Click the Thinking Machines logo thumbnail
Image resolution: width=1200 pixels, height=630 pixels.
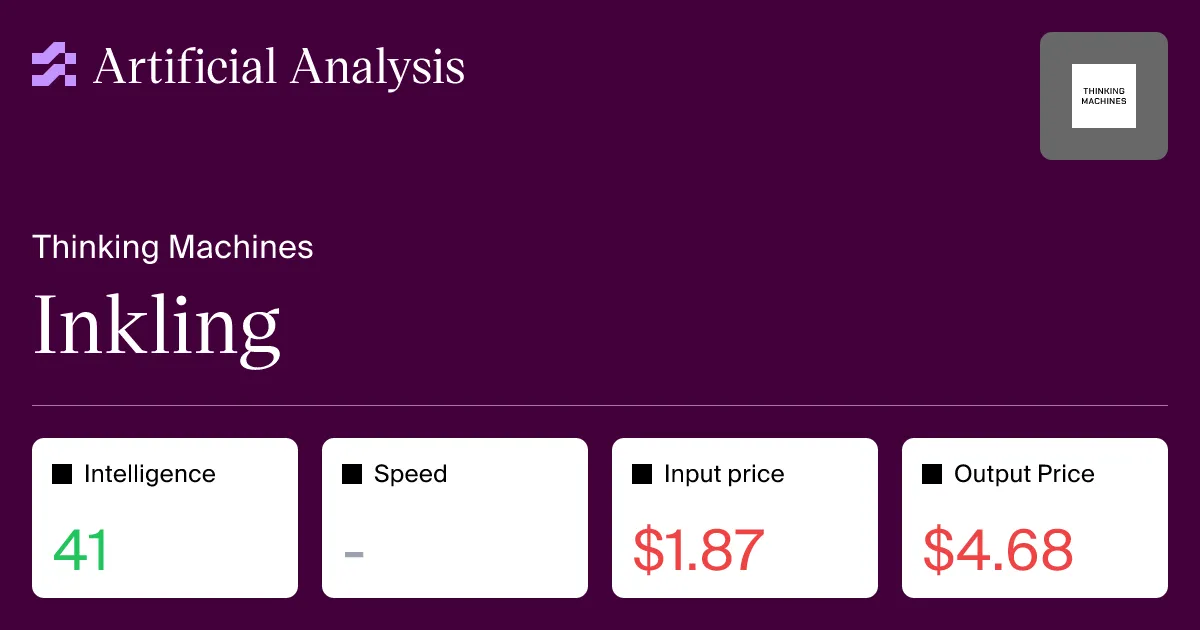1104,96
